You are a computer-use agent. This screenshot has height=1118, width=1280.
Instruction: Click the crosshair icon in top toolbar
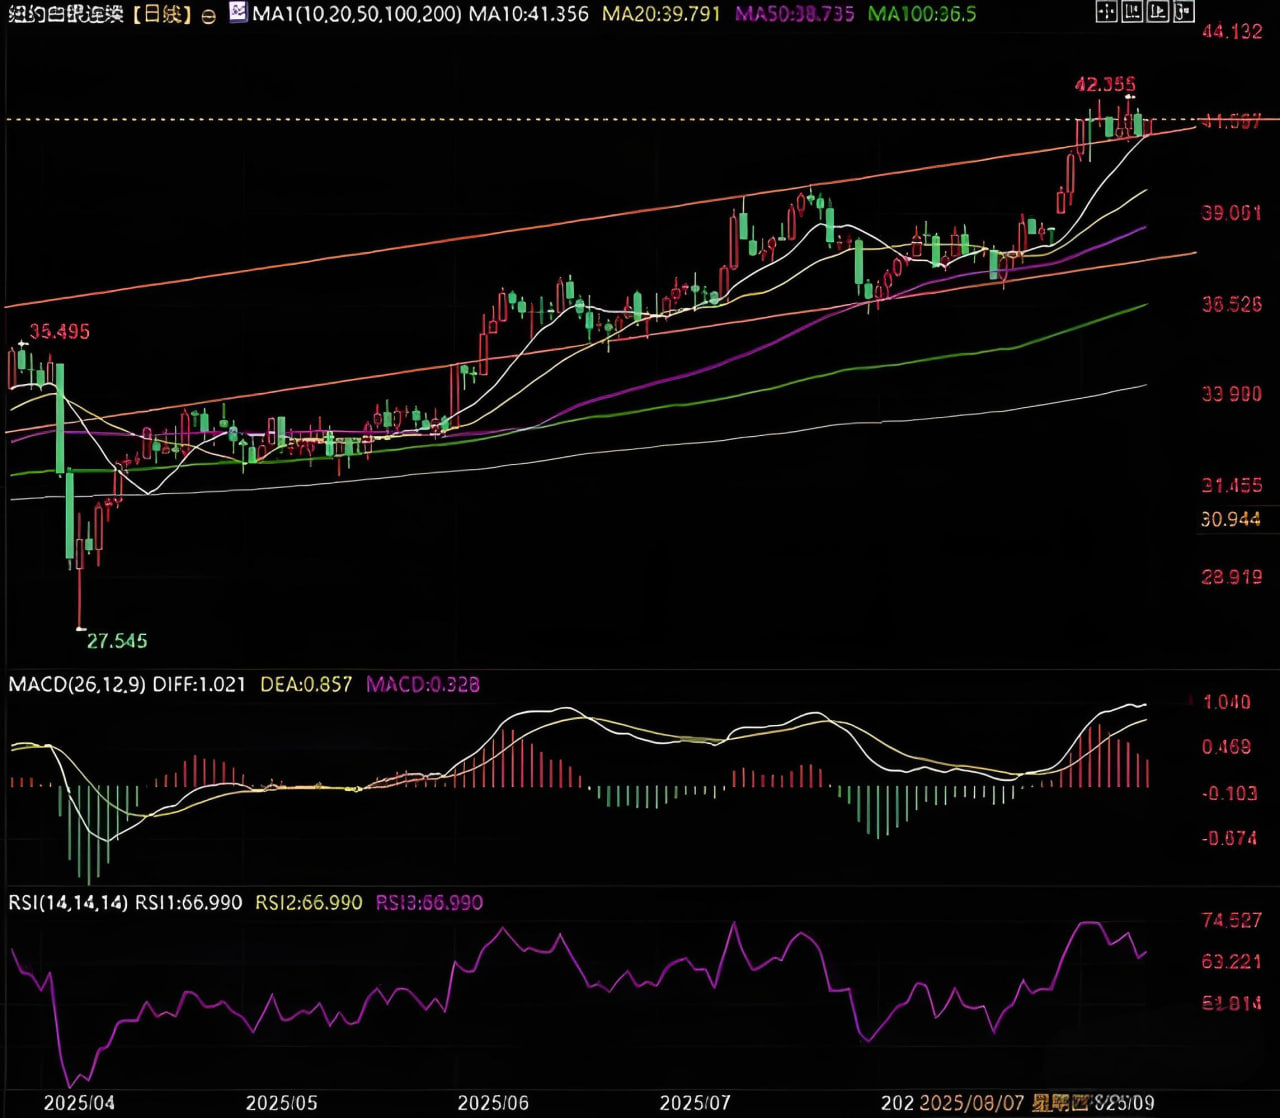click(x=1106, y=13)
